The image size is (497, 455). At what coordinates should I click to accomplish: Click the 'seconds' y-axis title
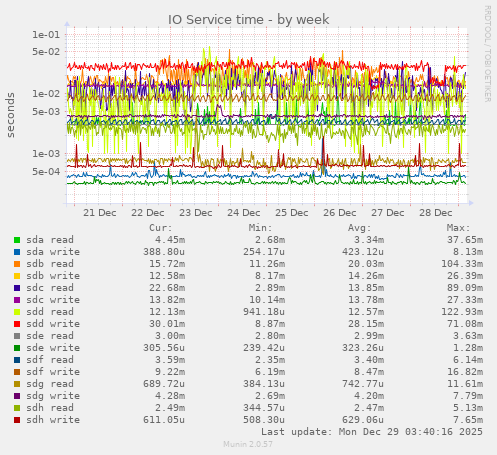(x=11, y=115)
